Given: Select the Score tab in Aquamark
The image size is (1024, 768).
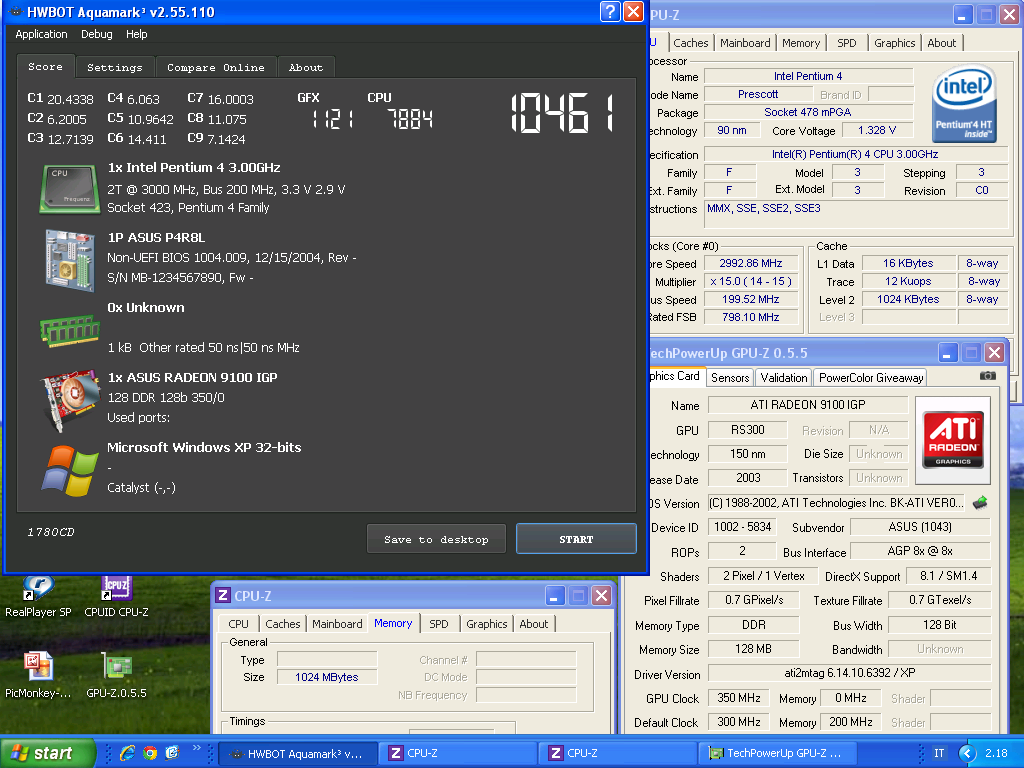Looking at the screenshot, I should (x=45, y=67).
